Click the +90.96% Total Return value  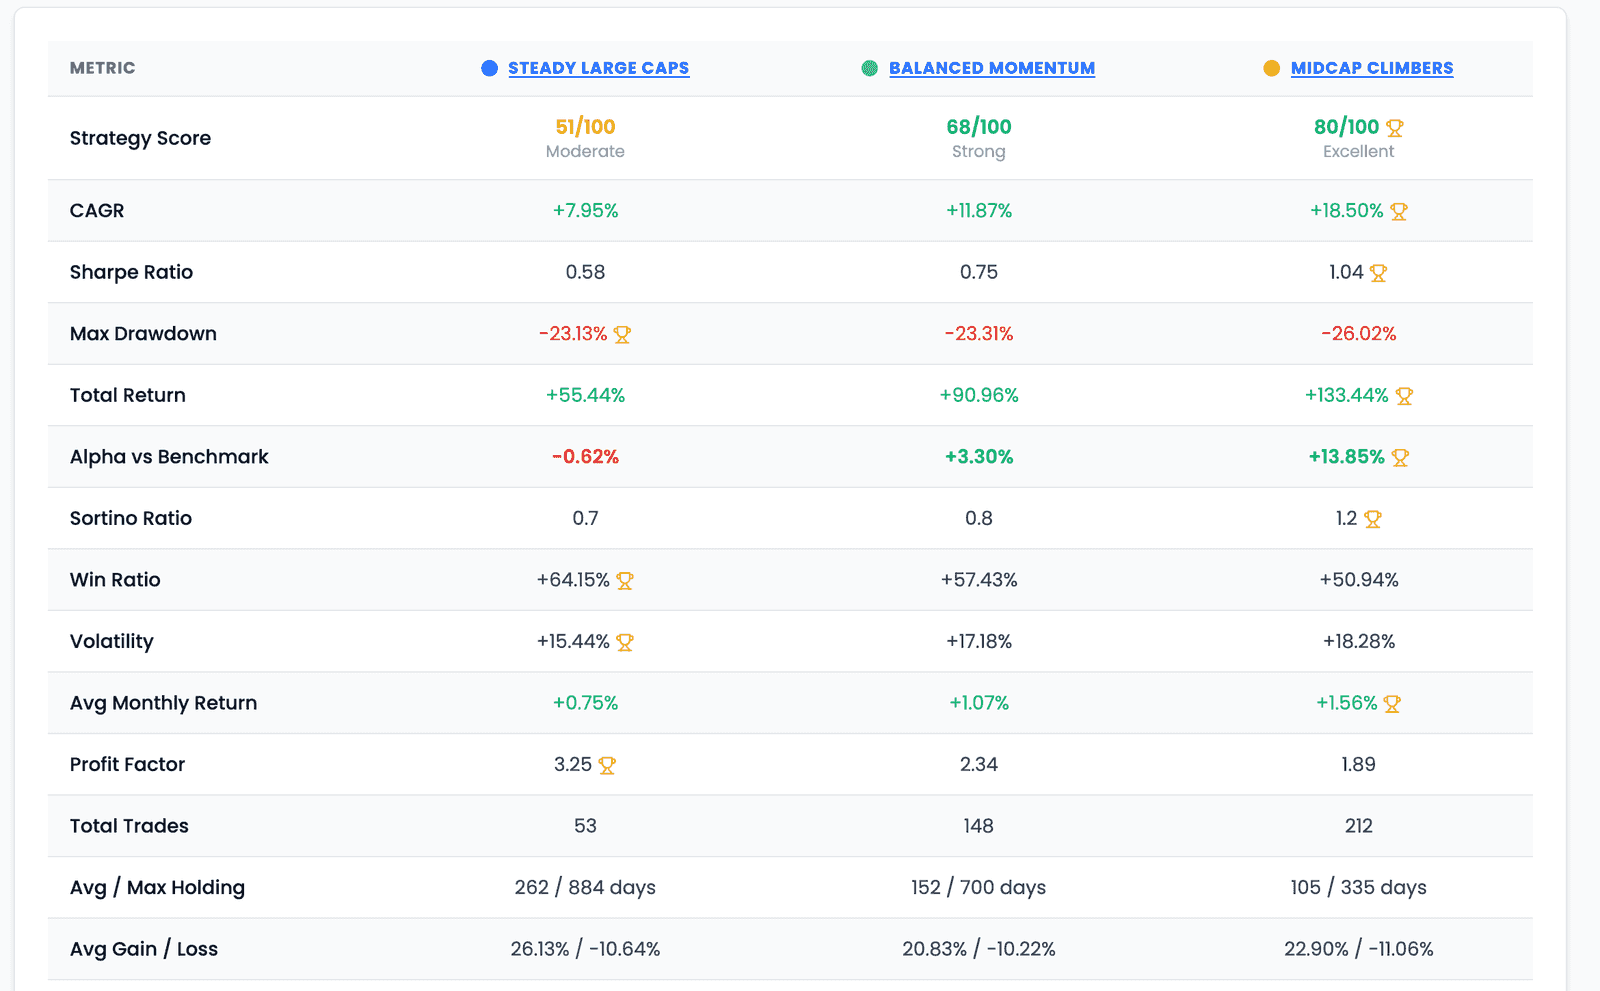pos(979,395)
